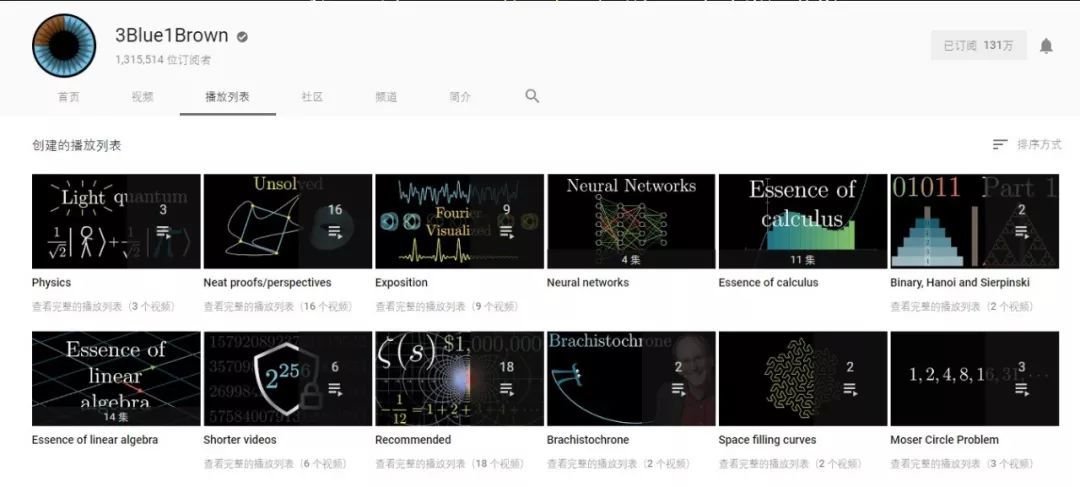Click the 3Blue1Brown channel name
Image resolution: width=1080 pixels, height=487 pixels.
point(172,36)
